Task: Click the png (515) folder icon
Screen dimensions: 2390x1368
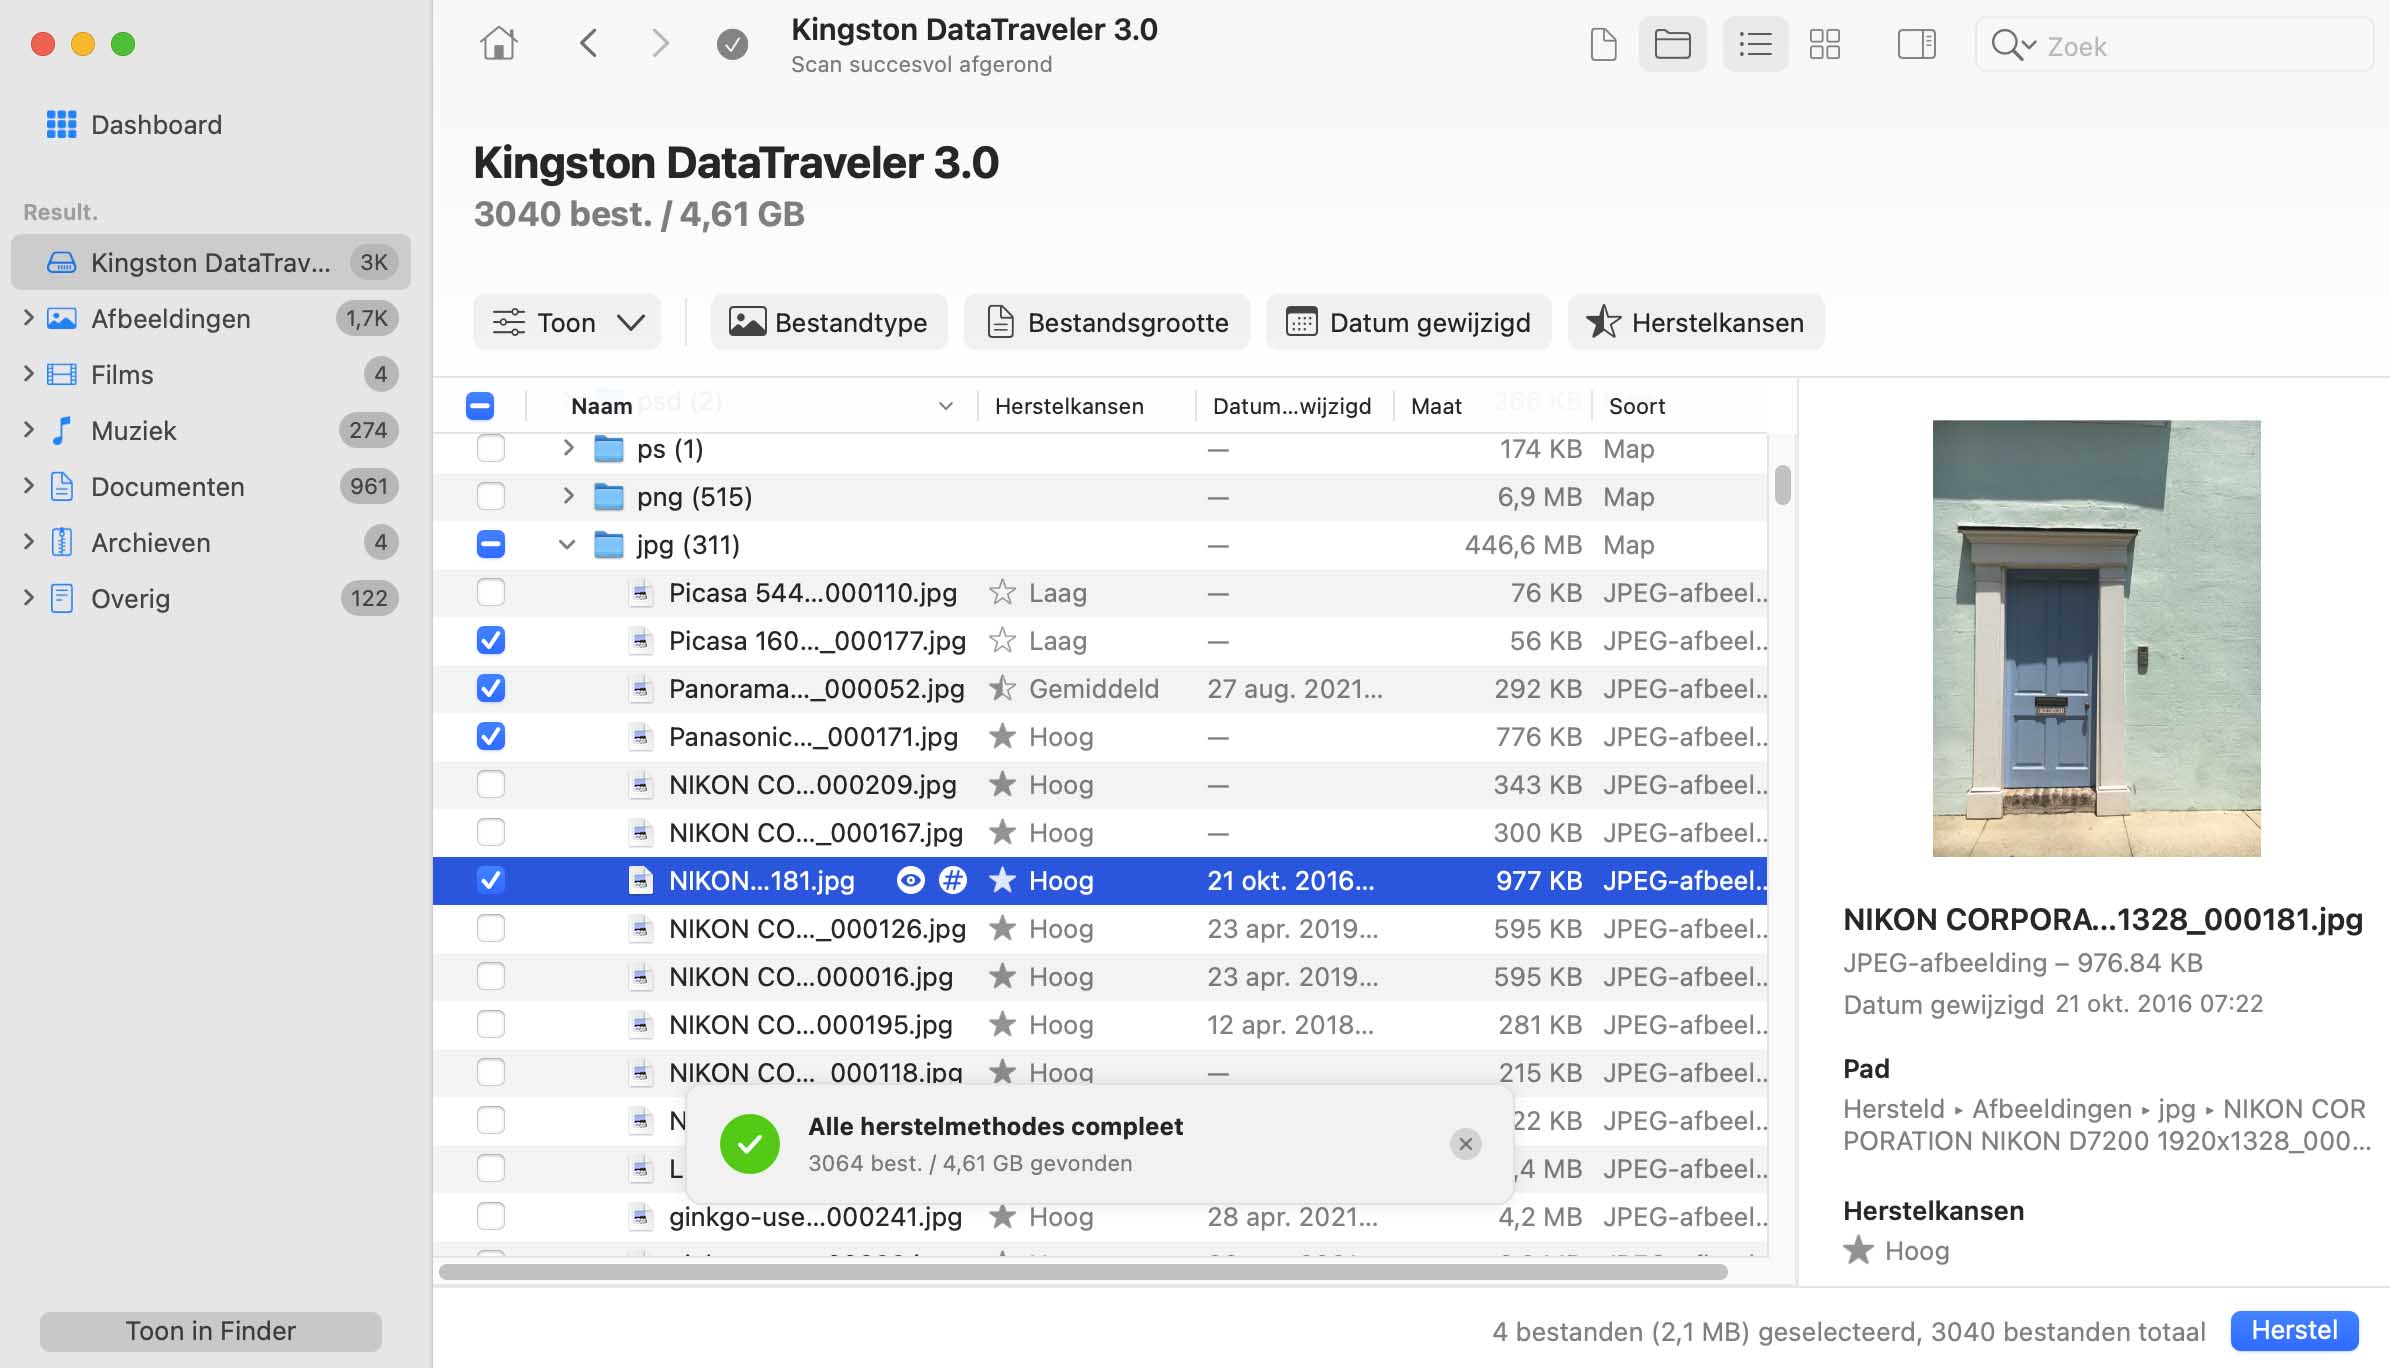Action: click(x=609, y=497)
